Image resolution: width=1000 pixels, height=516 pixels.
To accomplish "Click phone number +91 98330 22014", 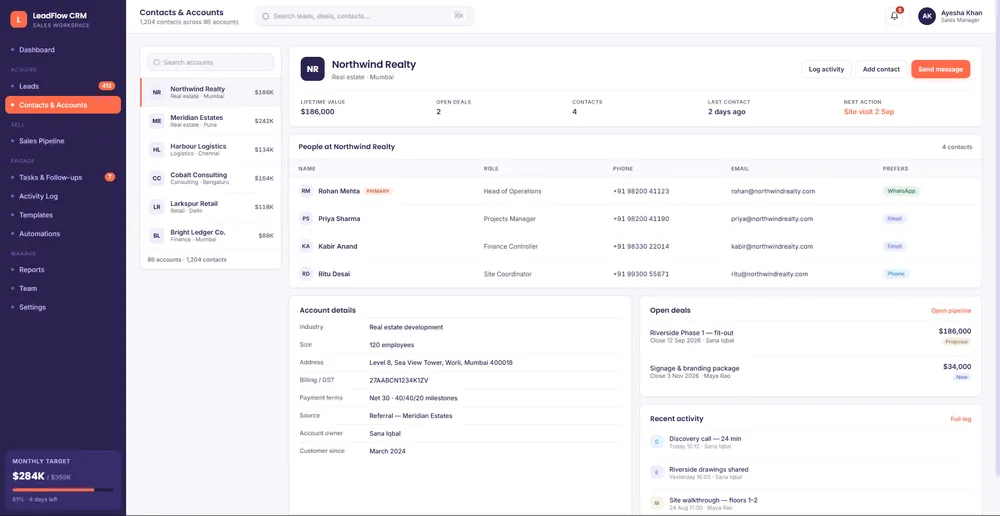I will pyautogui.click(x=641, y=246).
